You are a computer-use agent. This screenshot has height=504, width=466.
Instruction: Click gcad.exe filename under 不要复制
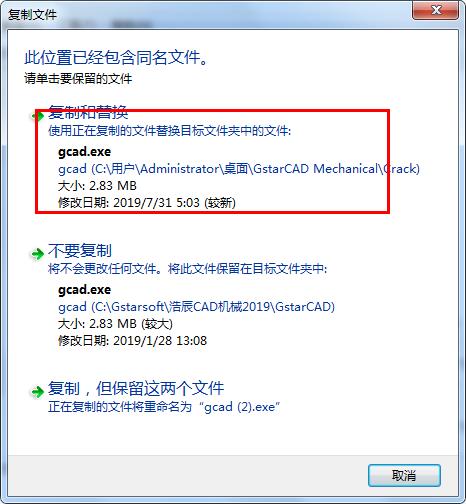point(85,290)
